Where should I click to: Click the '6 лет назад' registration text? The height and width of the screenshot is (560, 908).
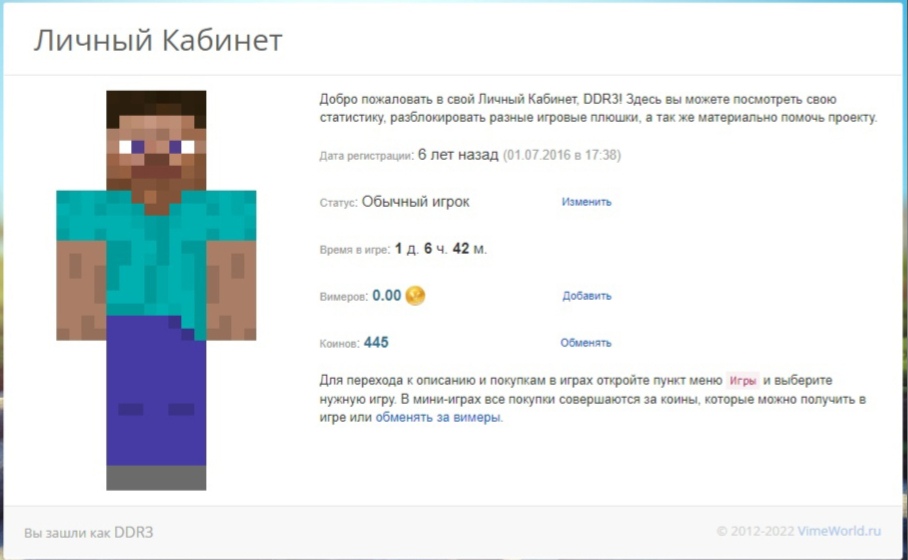457,155
